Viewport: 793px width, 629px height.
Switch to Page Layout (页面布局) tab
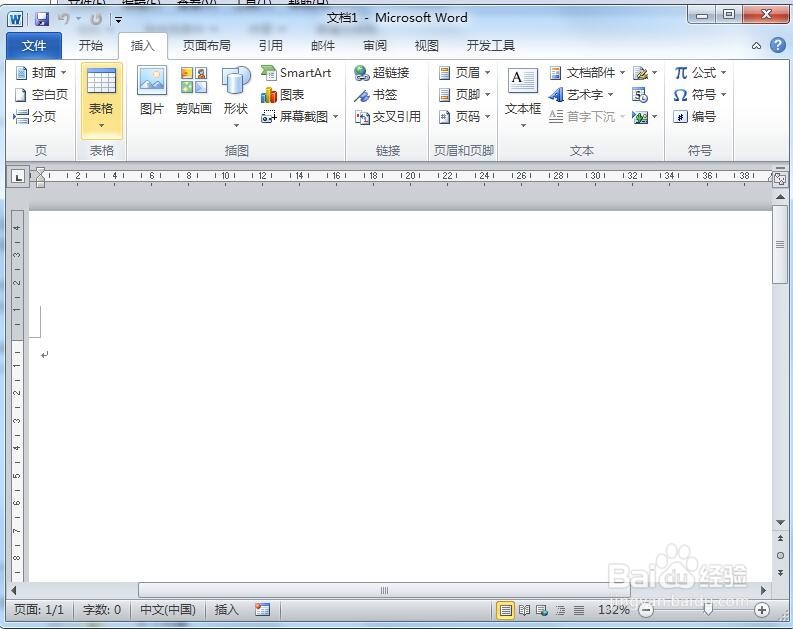tap(206, 46)
